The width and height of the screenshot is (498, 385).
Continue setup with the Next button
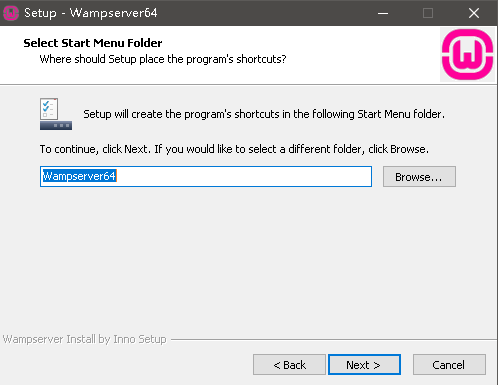click(364, 365)
